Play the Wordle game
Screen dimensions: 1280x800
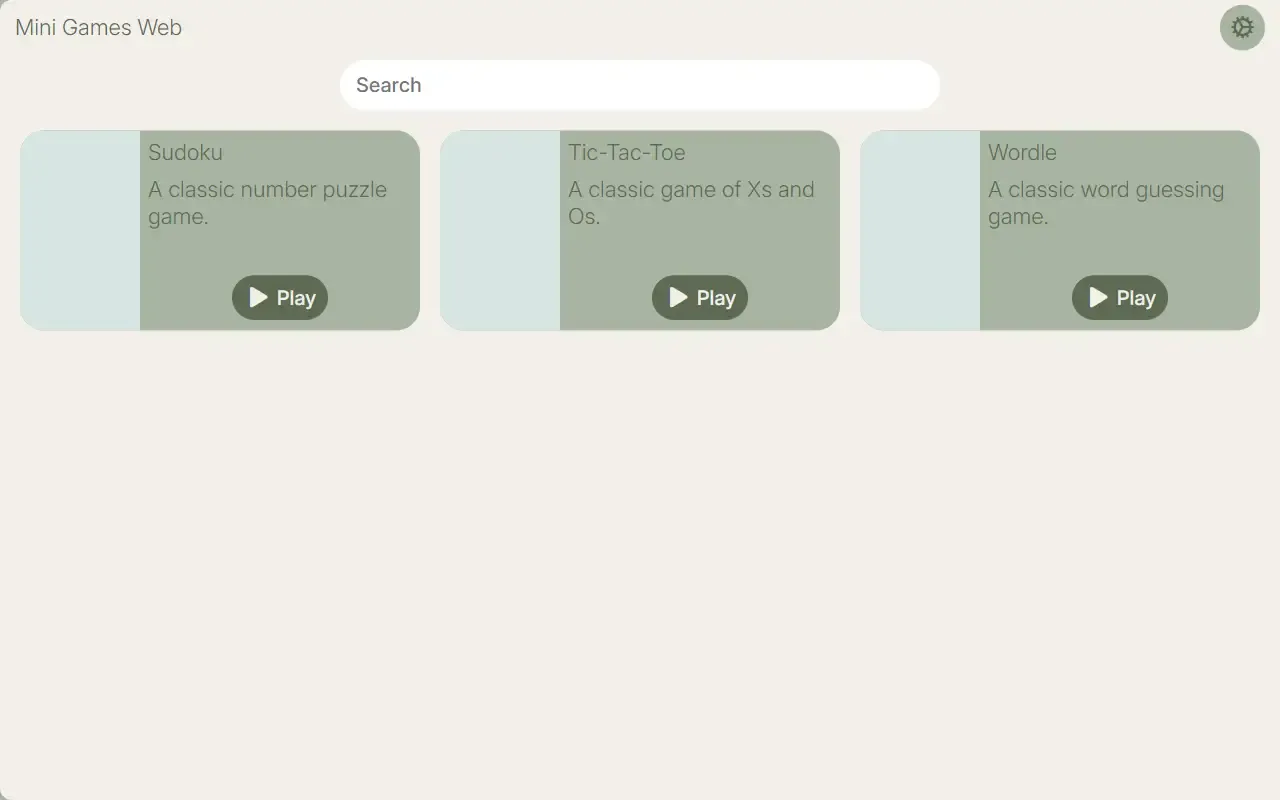1120,298
